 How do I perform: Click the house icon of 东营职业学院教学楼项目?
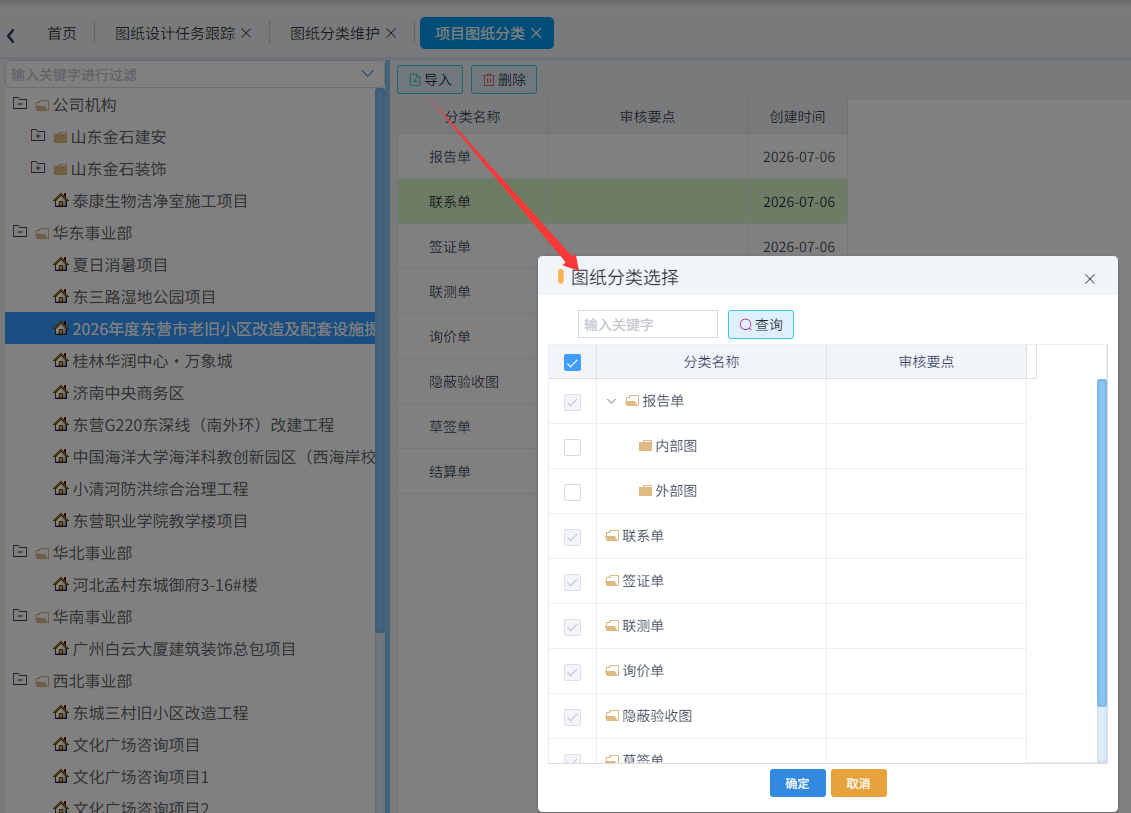pyautogui.click(x=61, y=519)
